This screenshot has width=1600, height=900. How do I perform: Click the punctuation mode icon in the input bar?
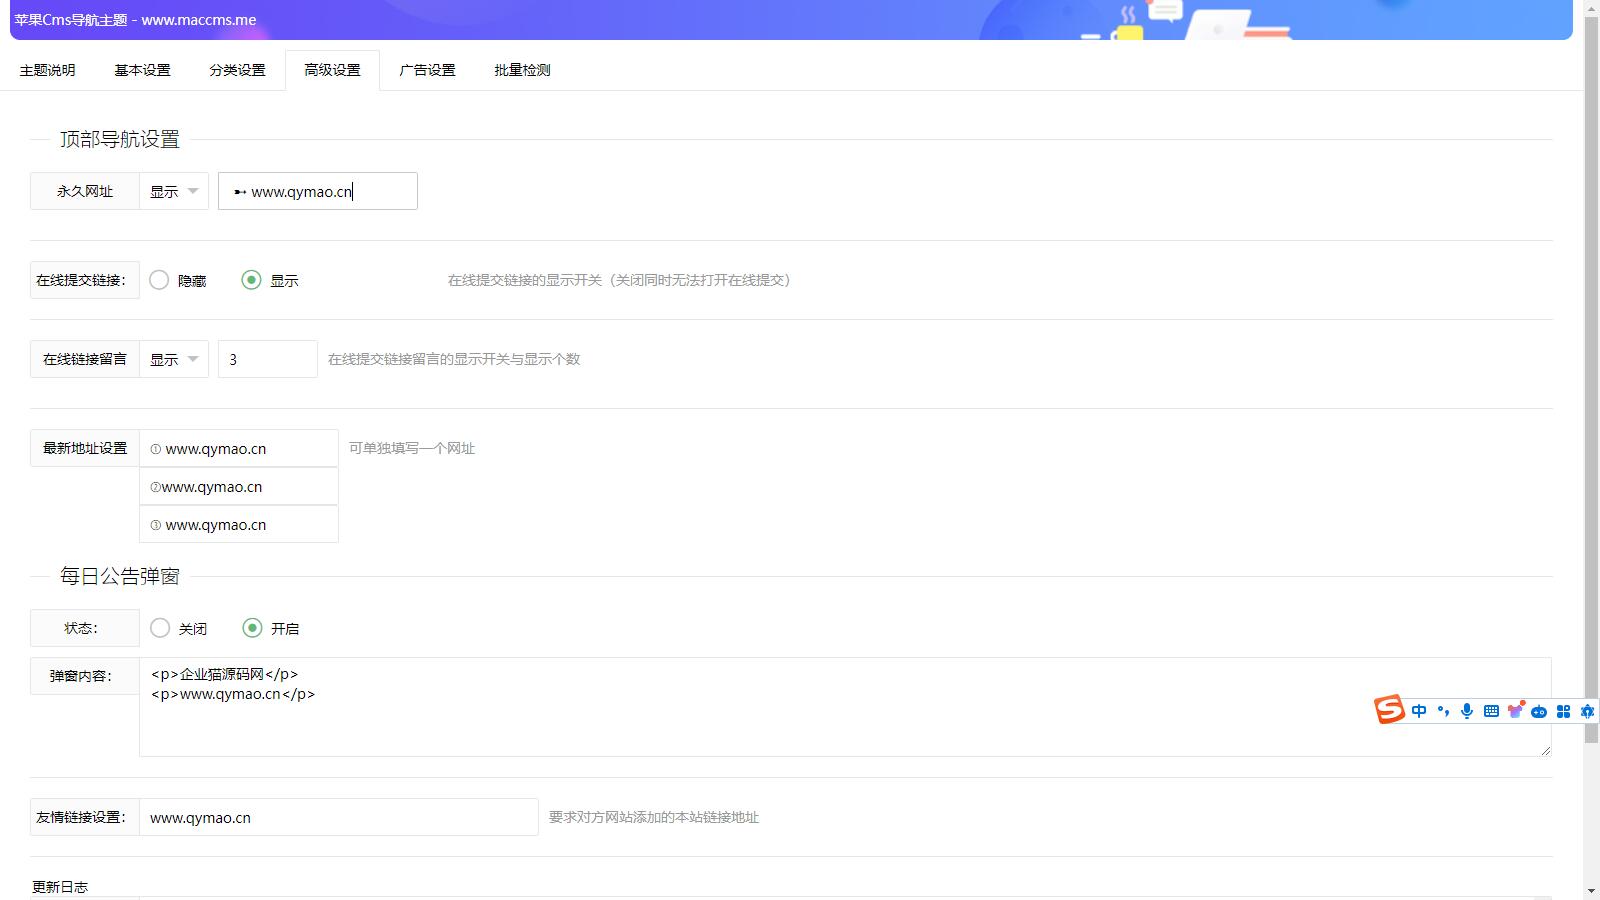[1443, 711]
